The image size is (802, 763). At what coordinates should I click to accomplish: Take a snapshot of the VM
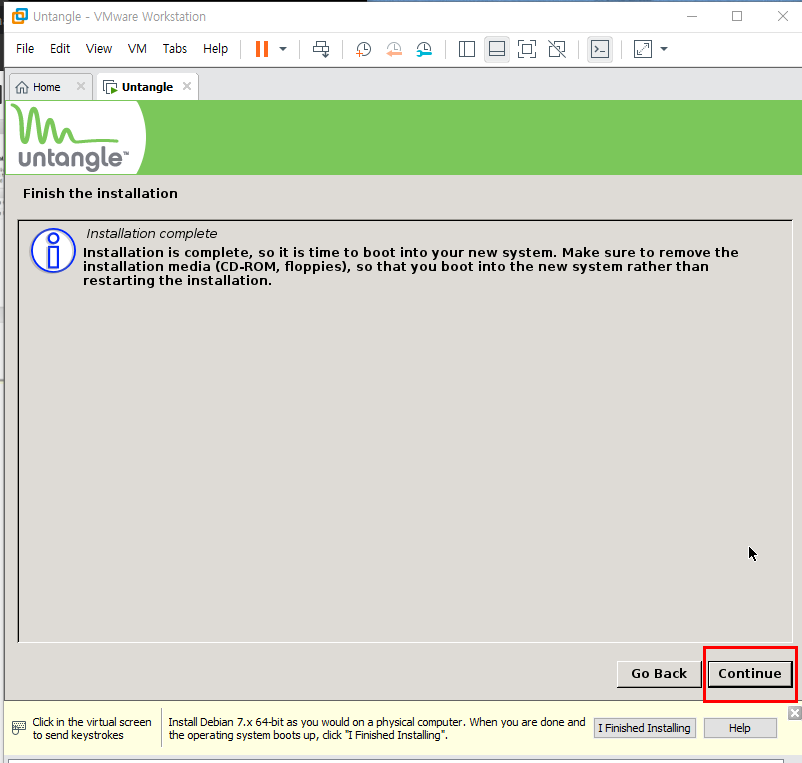click(x=363, y=49)
